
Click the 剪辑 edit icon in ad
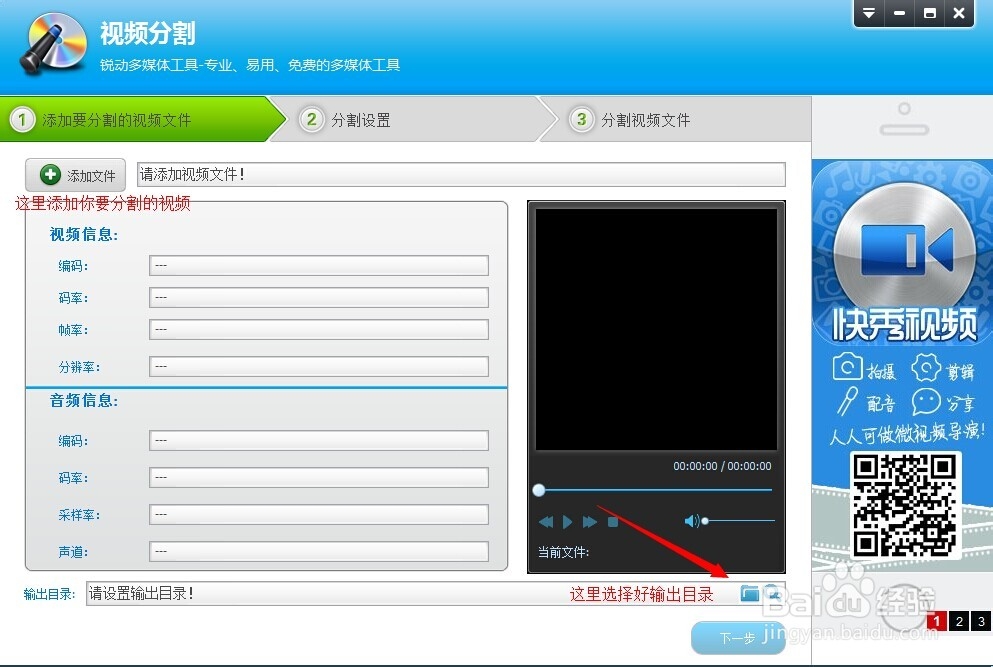tap(926, 367)
